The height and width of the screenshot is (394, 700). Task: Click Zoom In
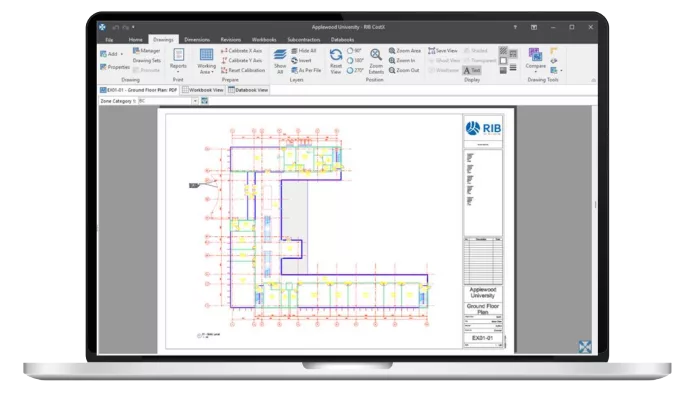coord(402,60)
